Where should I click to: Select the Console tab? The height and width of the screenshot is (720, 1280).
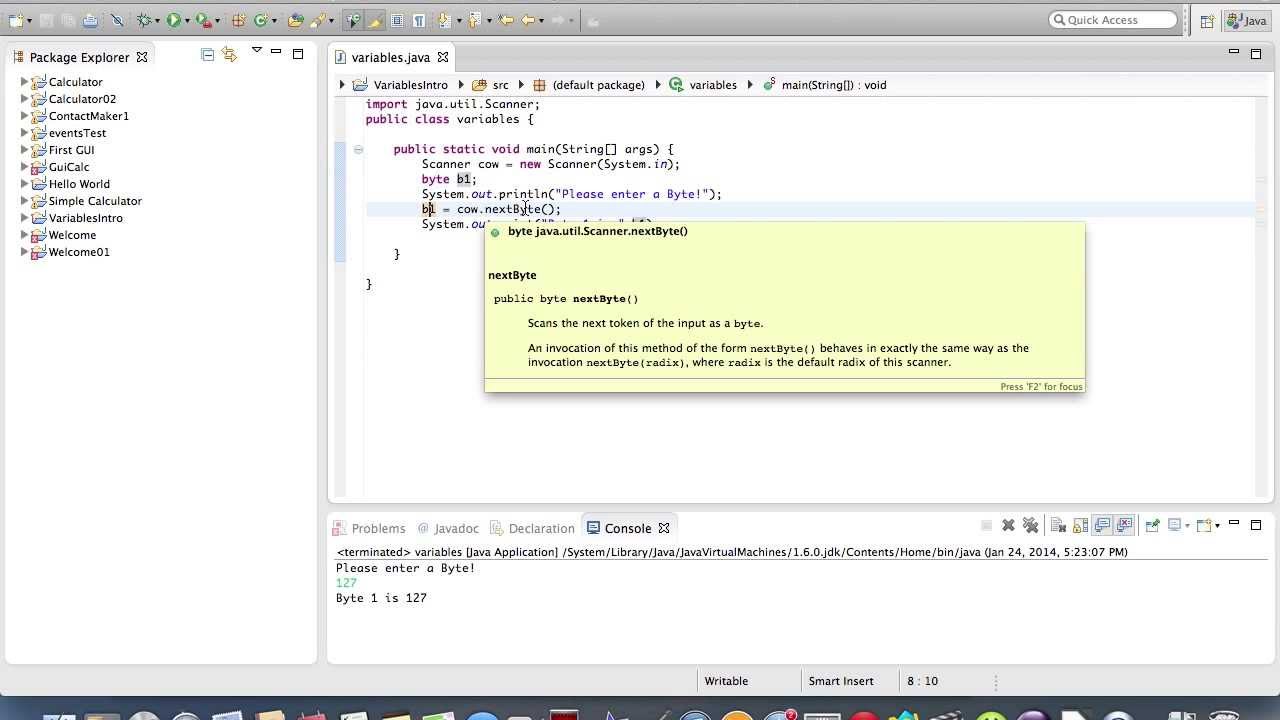[x=628, y=528]
